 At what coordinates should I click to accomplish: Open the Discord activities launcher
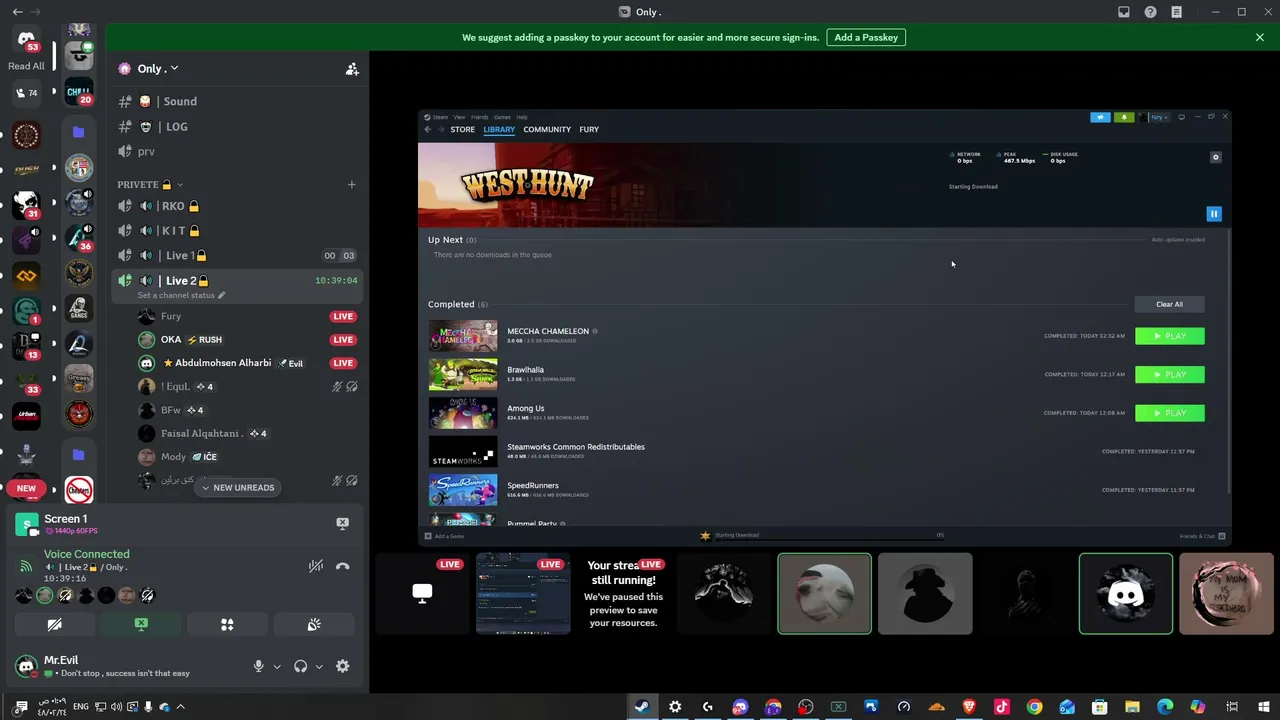point(227,625)
